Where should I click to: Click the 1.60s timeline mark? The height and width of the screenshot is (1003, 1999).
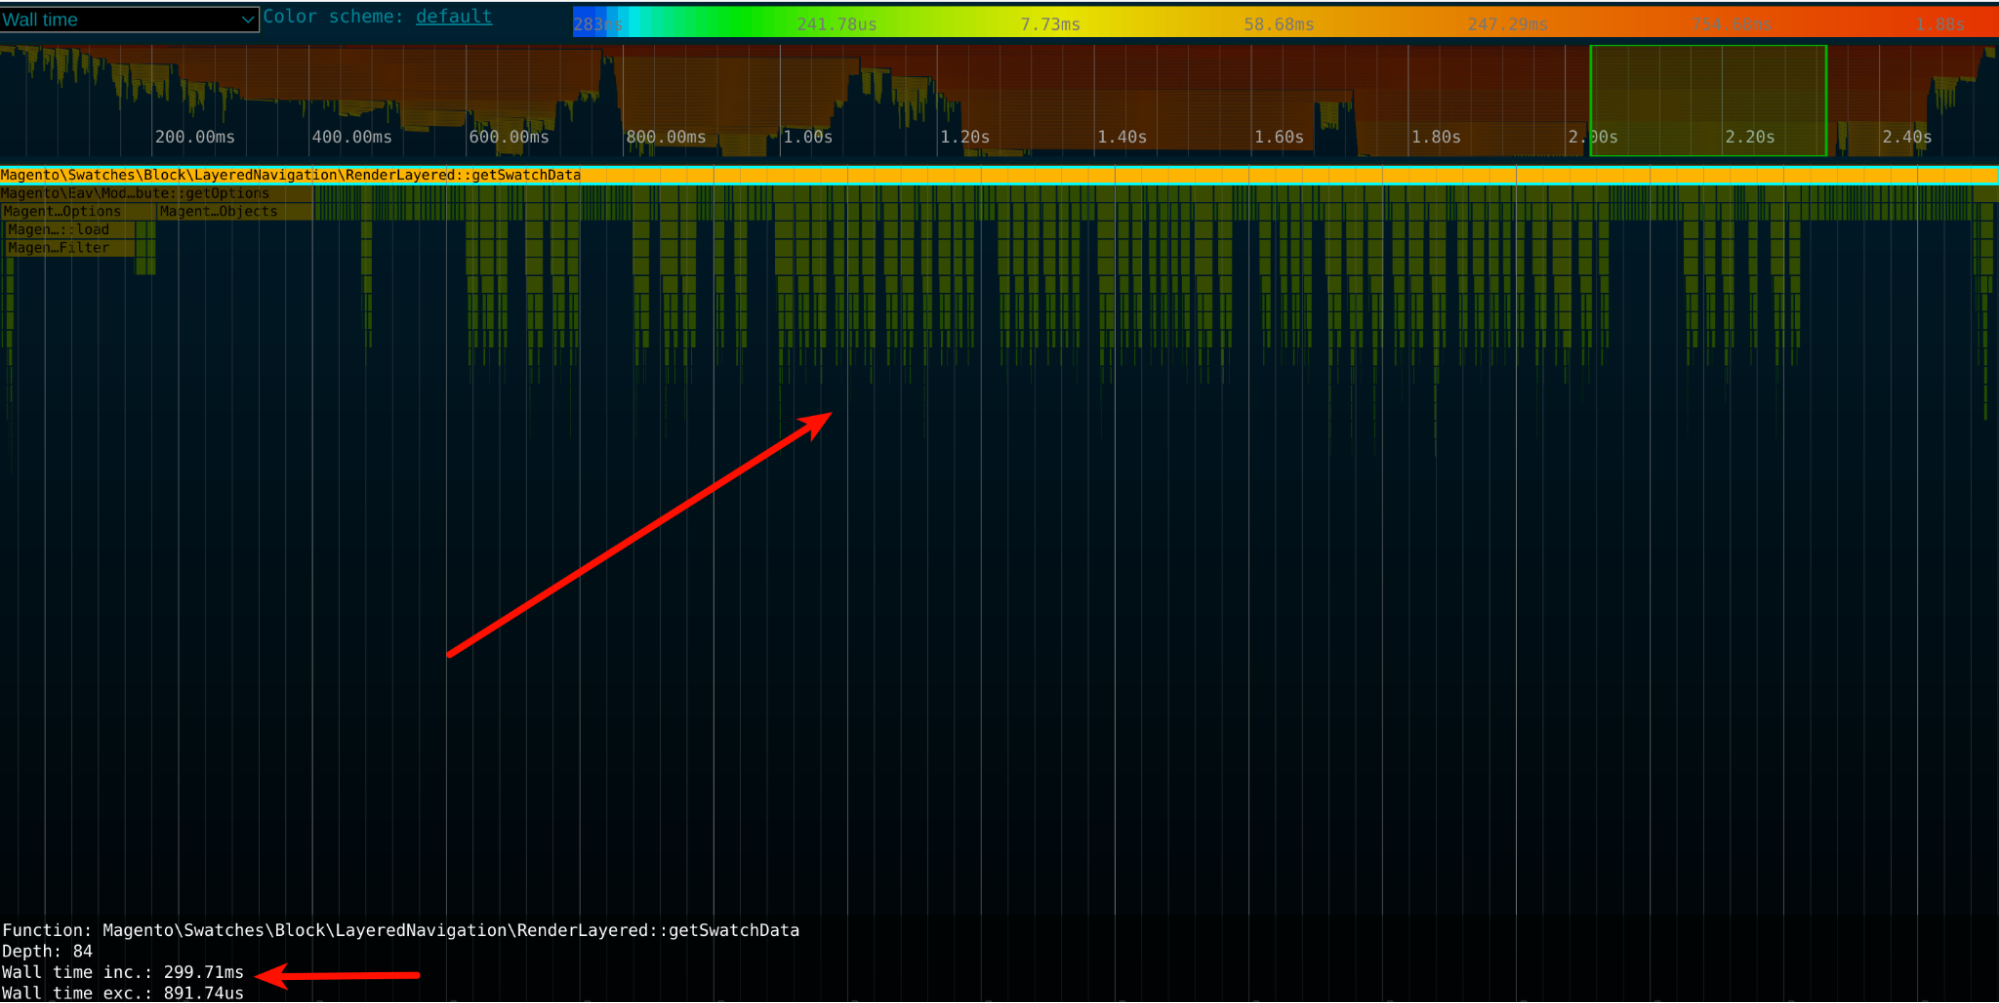point(1279,137)
